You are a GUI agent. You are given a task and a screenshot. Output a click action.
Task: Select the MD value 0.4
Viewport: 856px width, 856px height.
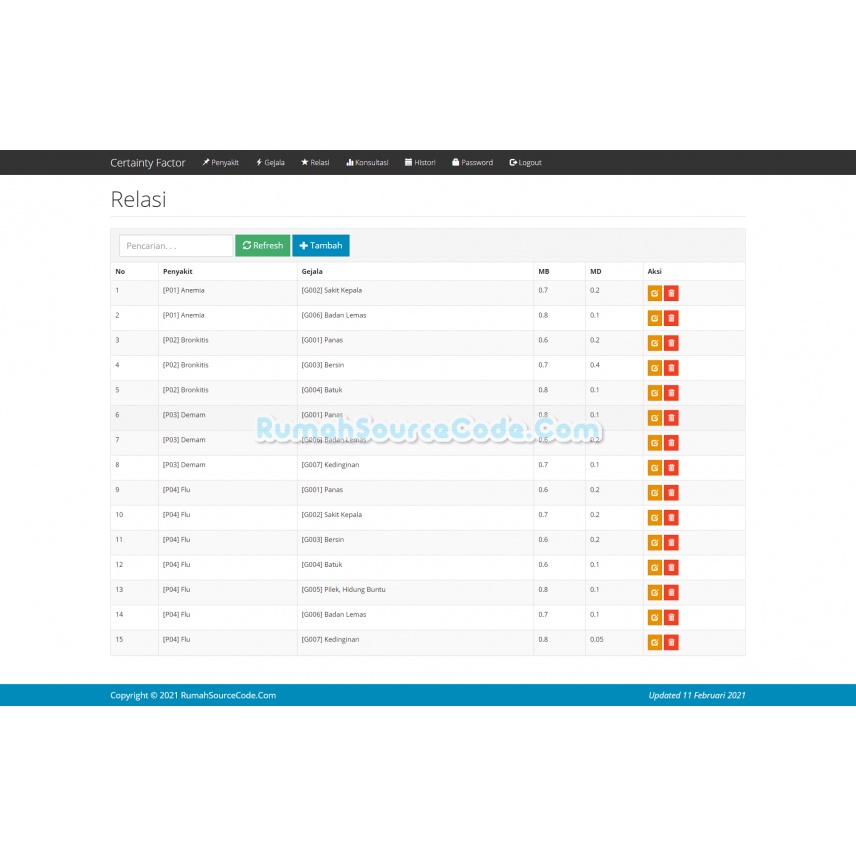point(595,365)
